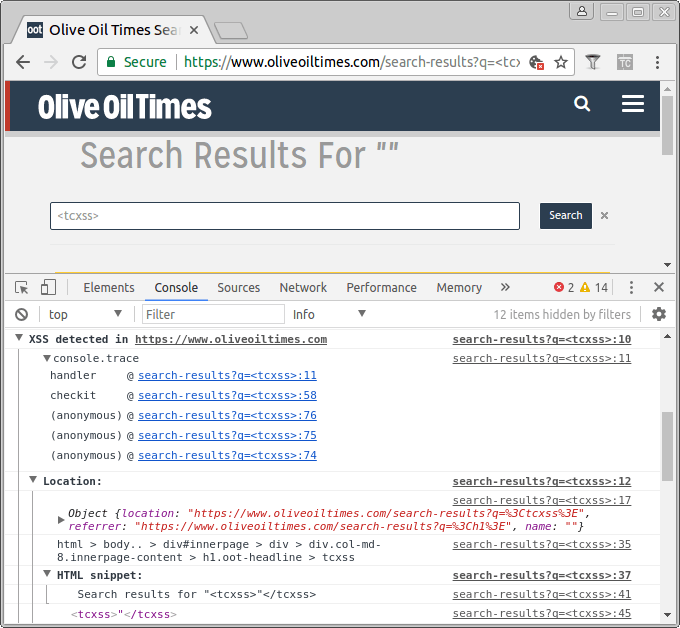Image resolution: width=680 pixels, height=628 pixels.
Task: Bookmark this page with the star icon
Action: coord(561,62)
